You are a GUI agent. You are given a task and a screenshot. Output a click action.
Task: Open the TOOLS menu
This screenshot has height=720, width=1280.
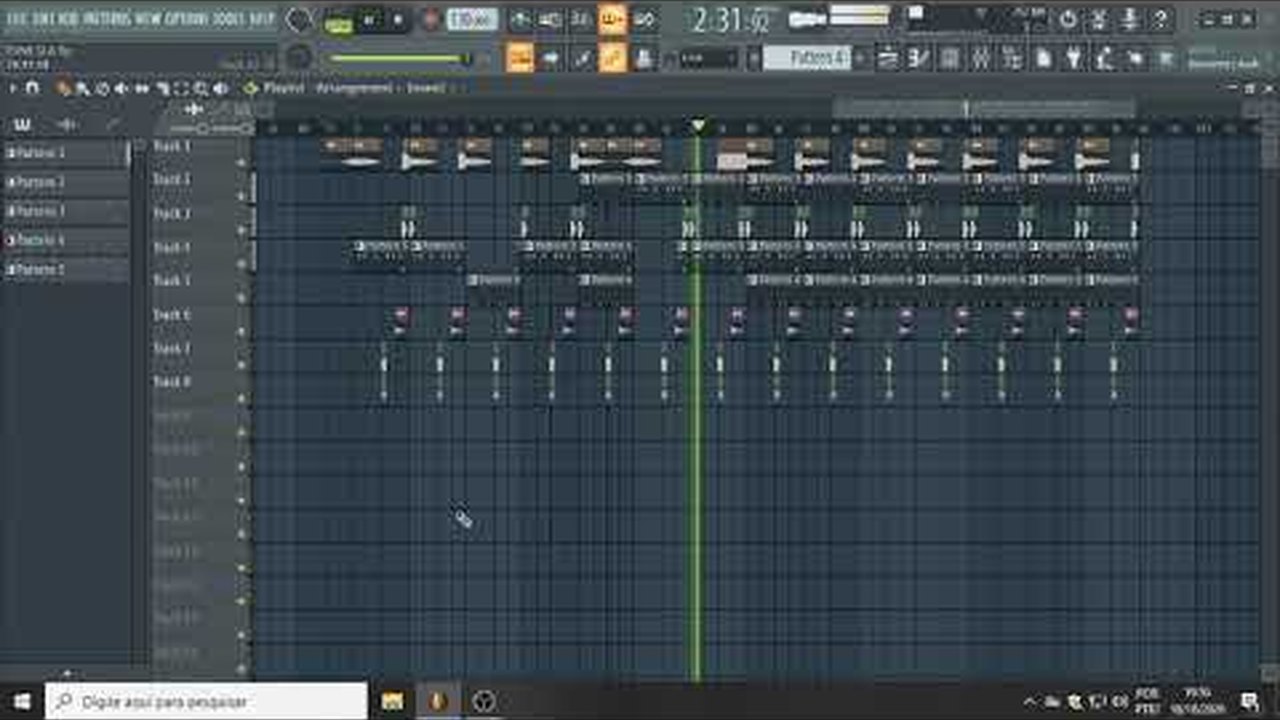click(230, 19)
